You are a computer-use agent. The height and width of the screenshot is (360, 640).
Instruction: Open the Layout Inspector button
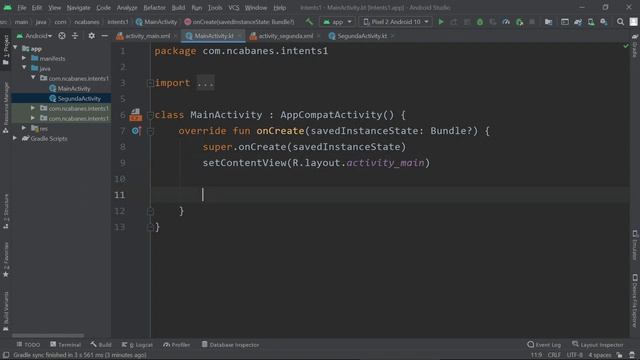point(598,345)
